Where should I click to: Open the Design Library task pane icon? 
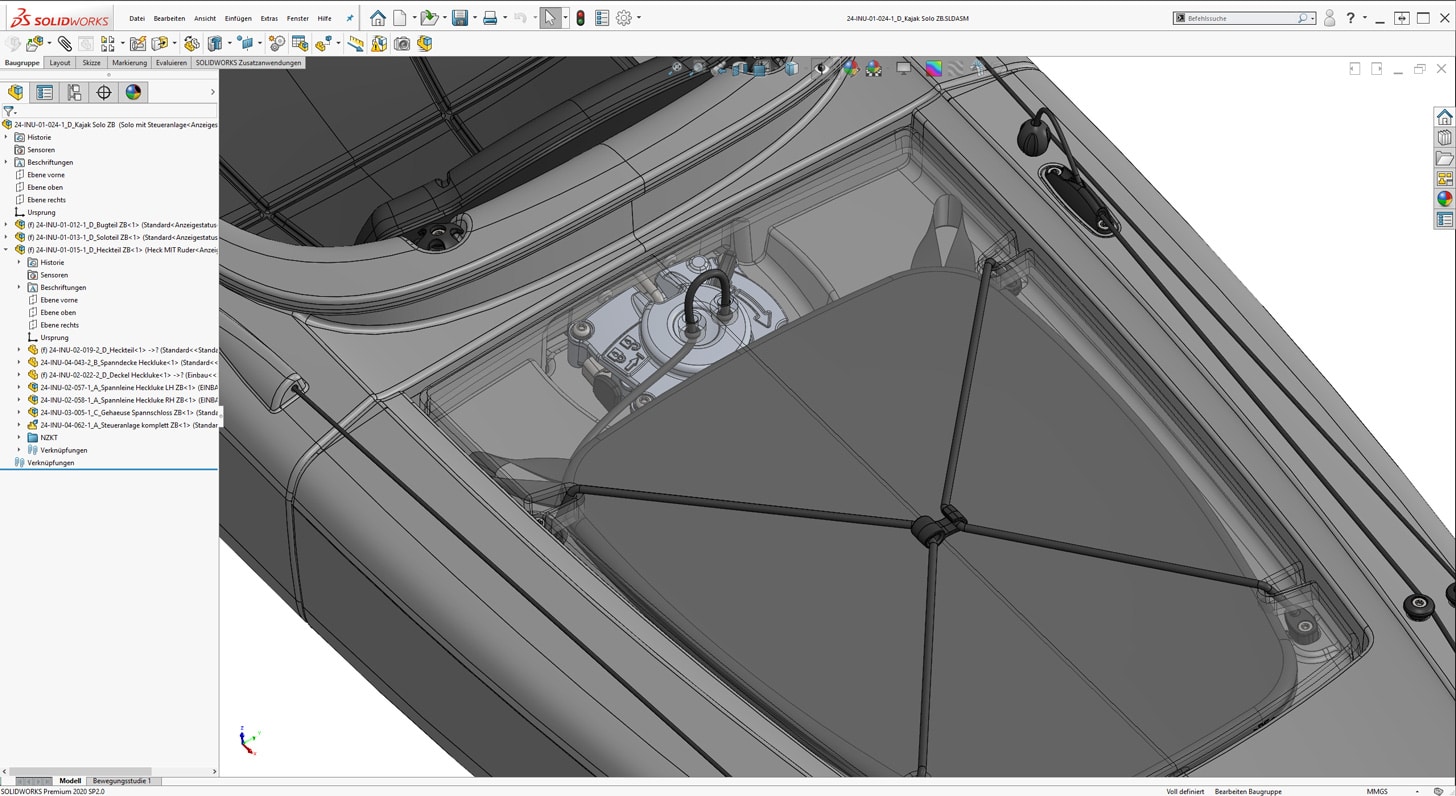[x=1444, y=138]
